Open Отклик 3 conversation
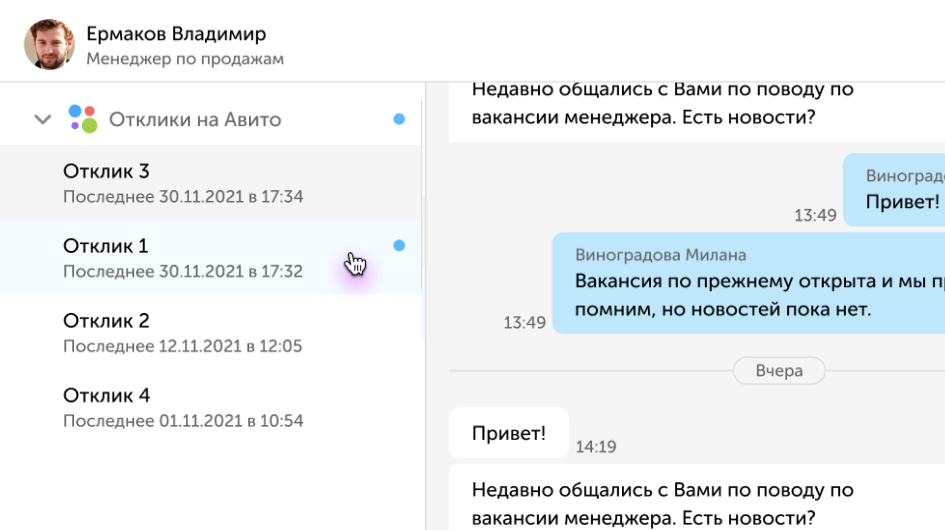Image resolution: width=945 pixels, height=530 pixels. [x=211, y=182]
